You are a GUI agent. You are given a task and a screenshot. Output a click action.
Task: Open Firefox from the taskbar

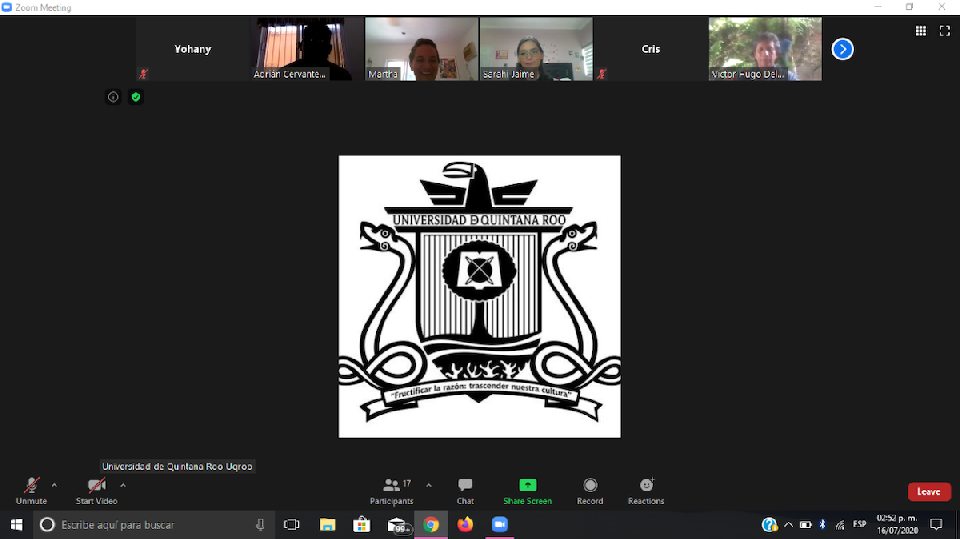click(465, 525)
